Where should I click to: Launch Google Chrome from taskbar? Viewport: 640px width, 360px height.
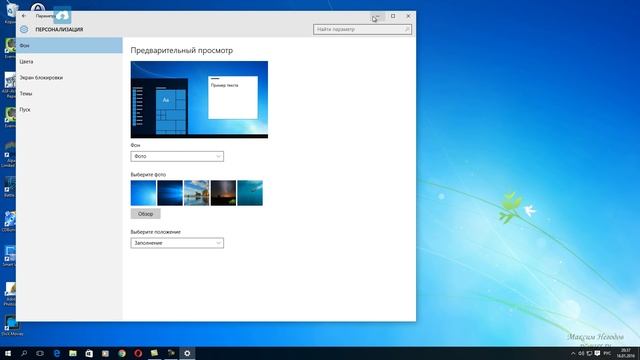122,353
